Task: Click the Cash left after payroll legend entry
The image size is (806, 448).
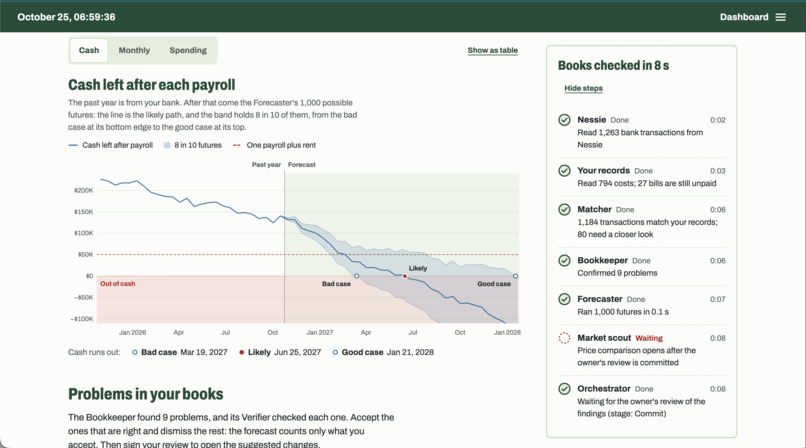Action: click(111, 145)
